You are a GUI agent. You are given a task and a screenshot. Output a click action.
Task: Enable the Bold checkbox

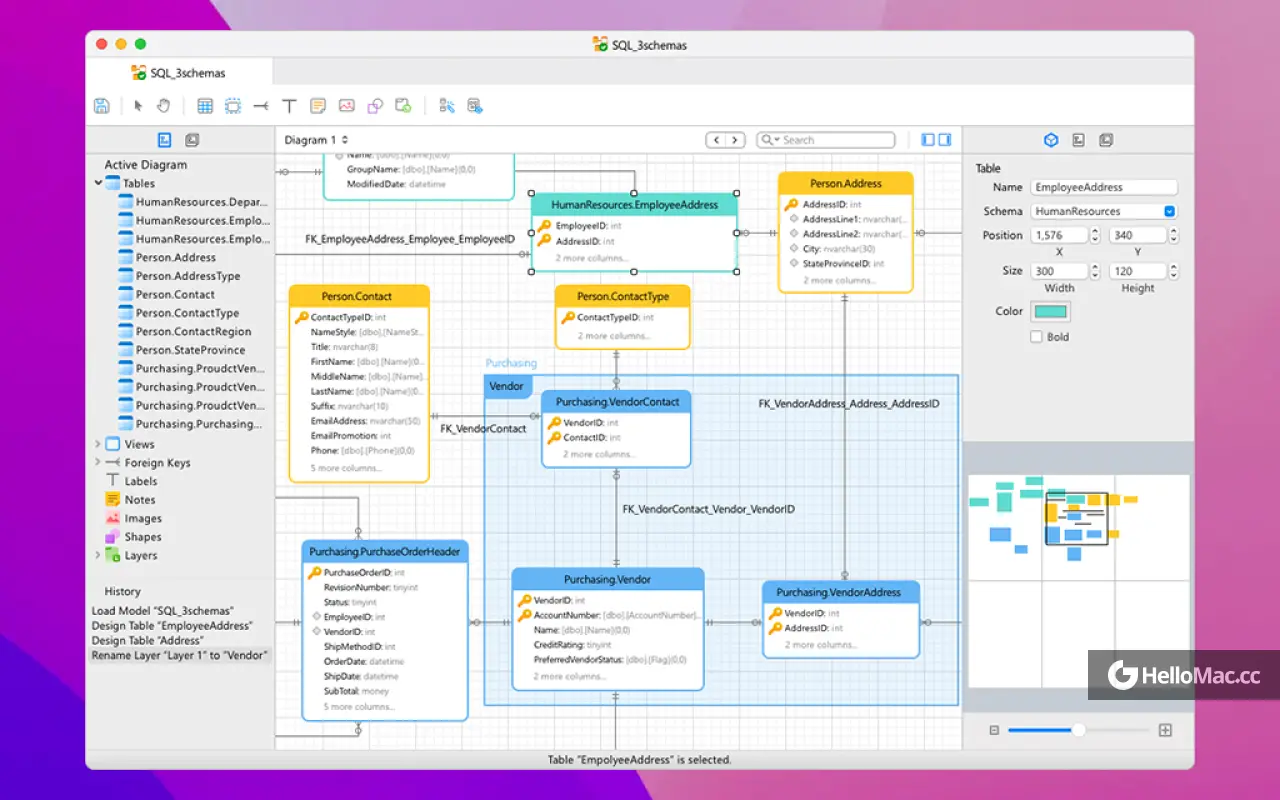click(1036, 337)
